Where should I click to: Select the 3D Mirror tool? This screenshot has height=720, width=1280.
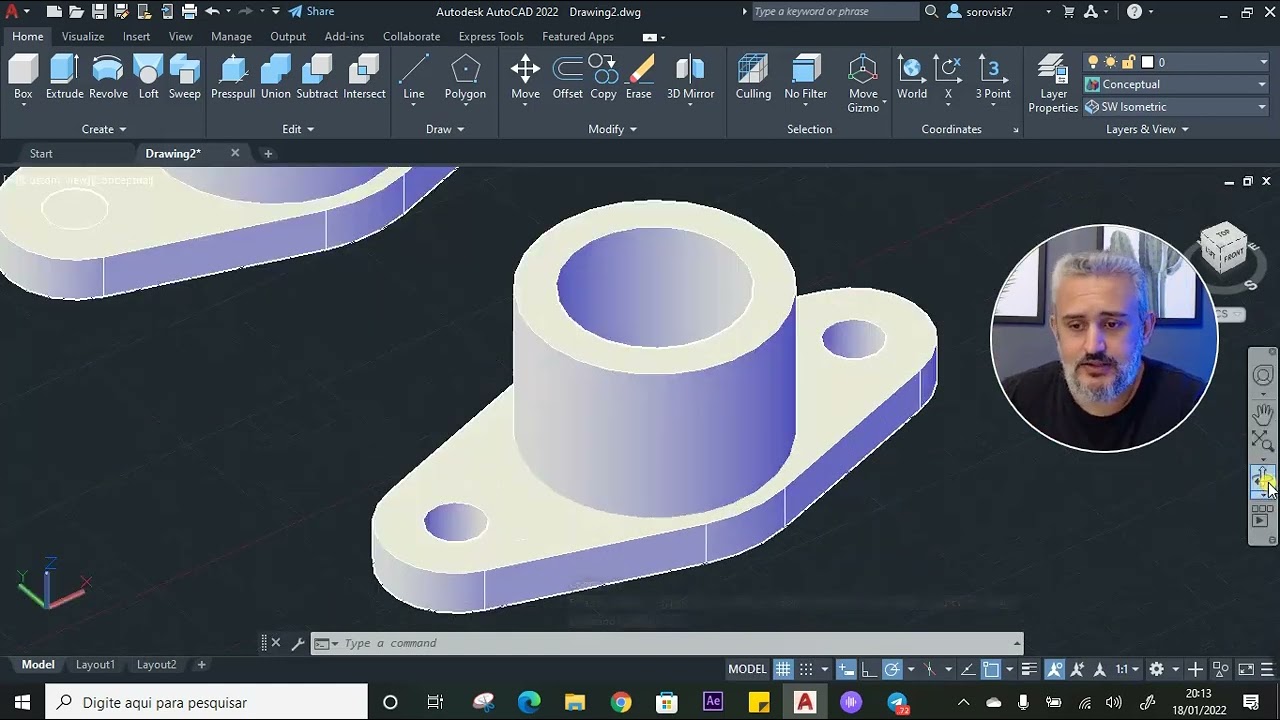point(690,78)
